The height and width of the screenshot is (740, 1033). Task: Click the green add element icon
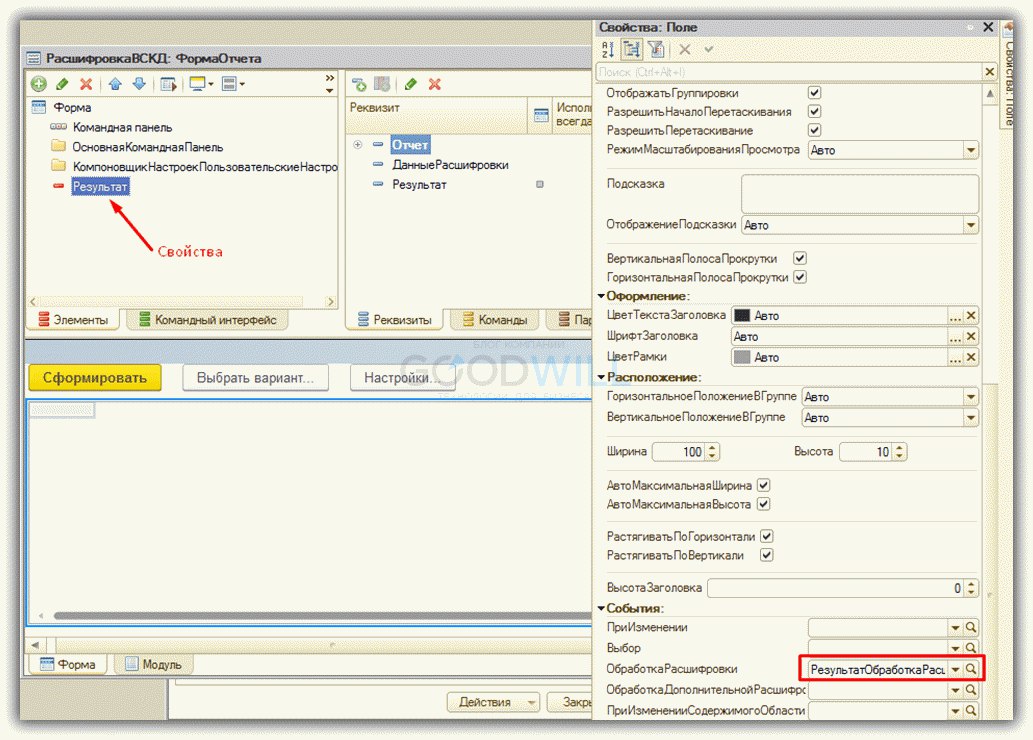39,84
